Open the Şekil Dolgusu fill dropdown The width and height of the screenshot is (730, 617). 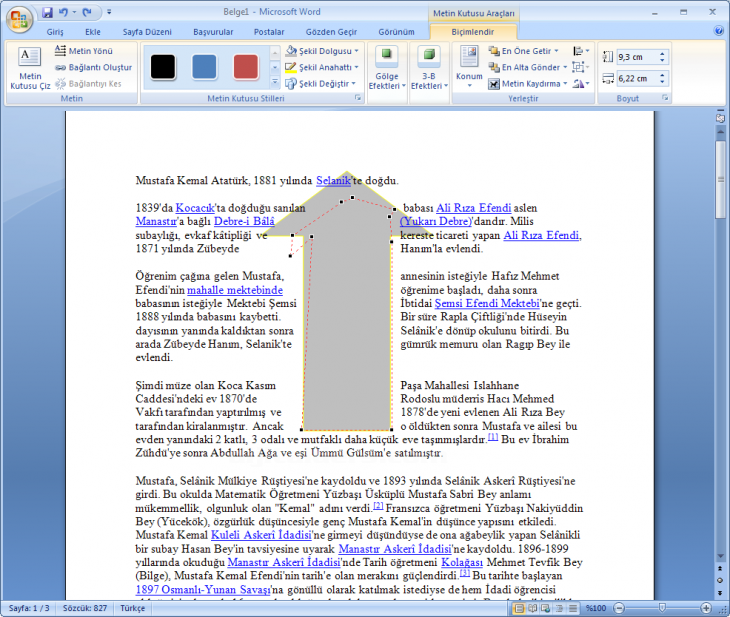(322, 51)
